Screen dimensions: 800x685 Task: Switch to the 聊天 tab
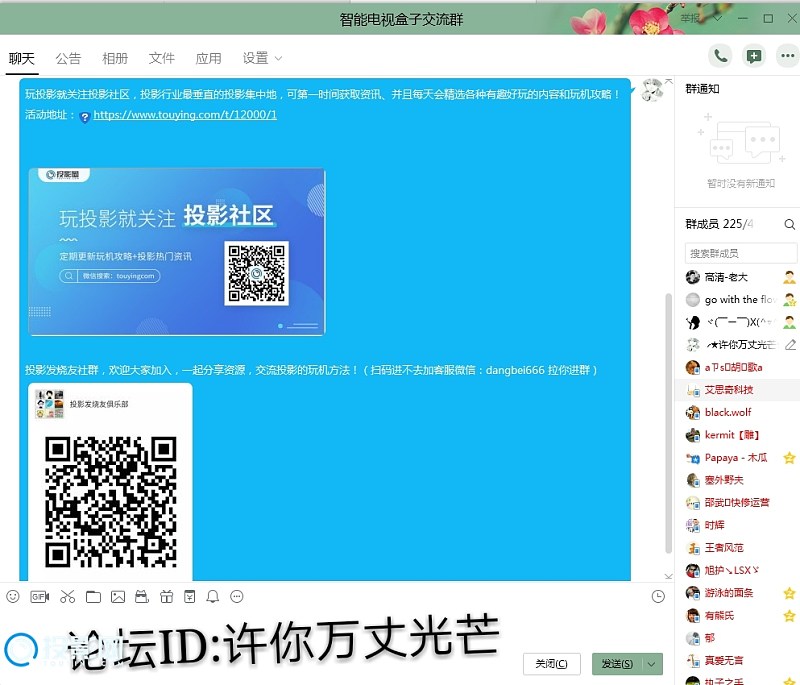[22, 58]
